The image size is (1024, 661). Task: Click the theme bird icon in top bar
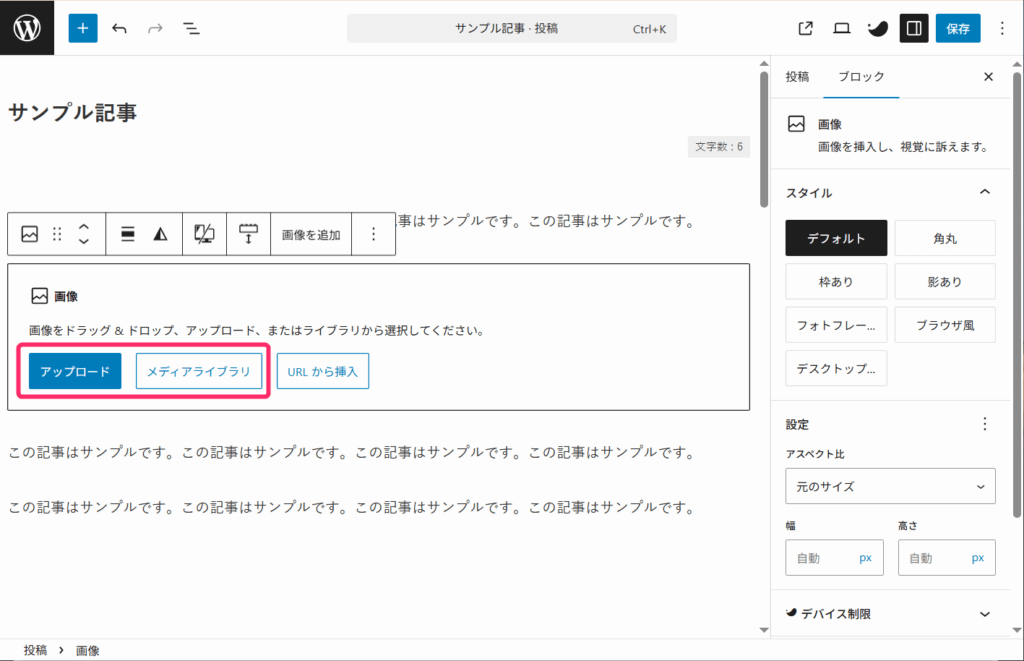878,28
